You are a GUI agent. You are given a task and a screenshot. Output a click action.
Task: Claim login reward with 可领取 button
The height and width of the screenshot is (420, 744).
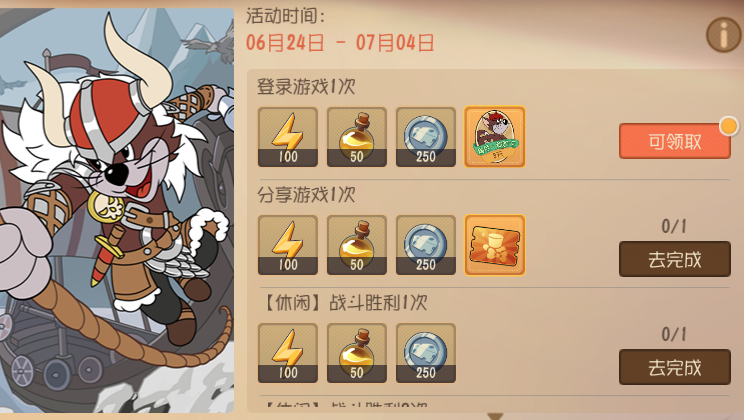[x=674, y=141]
